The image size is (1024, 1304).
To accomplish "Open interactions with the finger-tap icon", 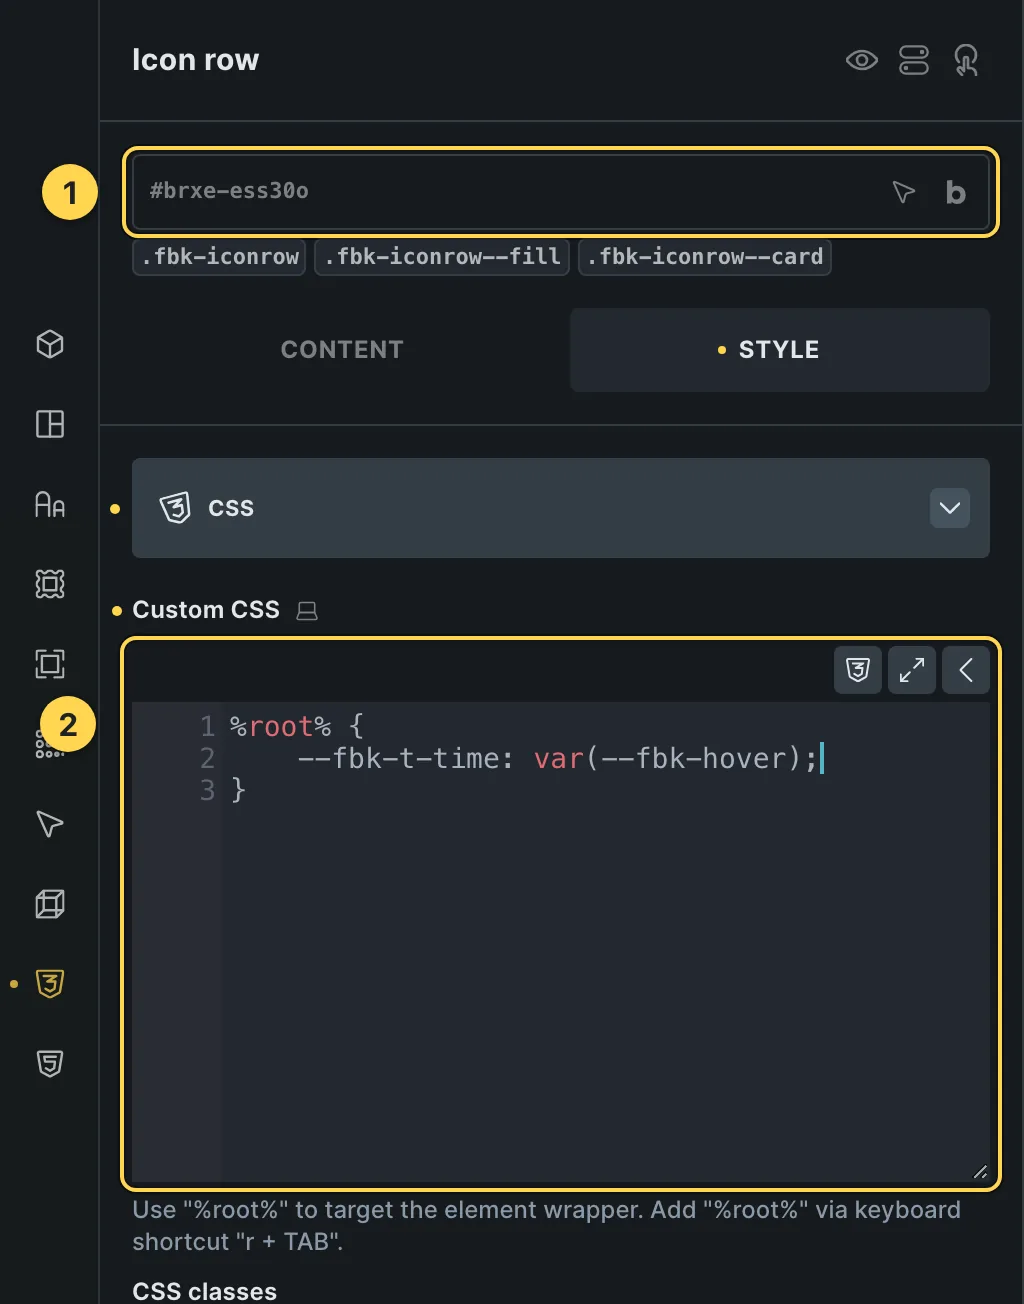I will click(966, 60).
